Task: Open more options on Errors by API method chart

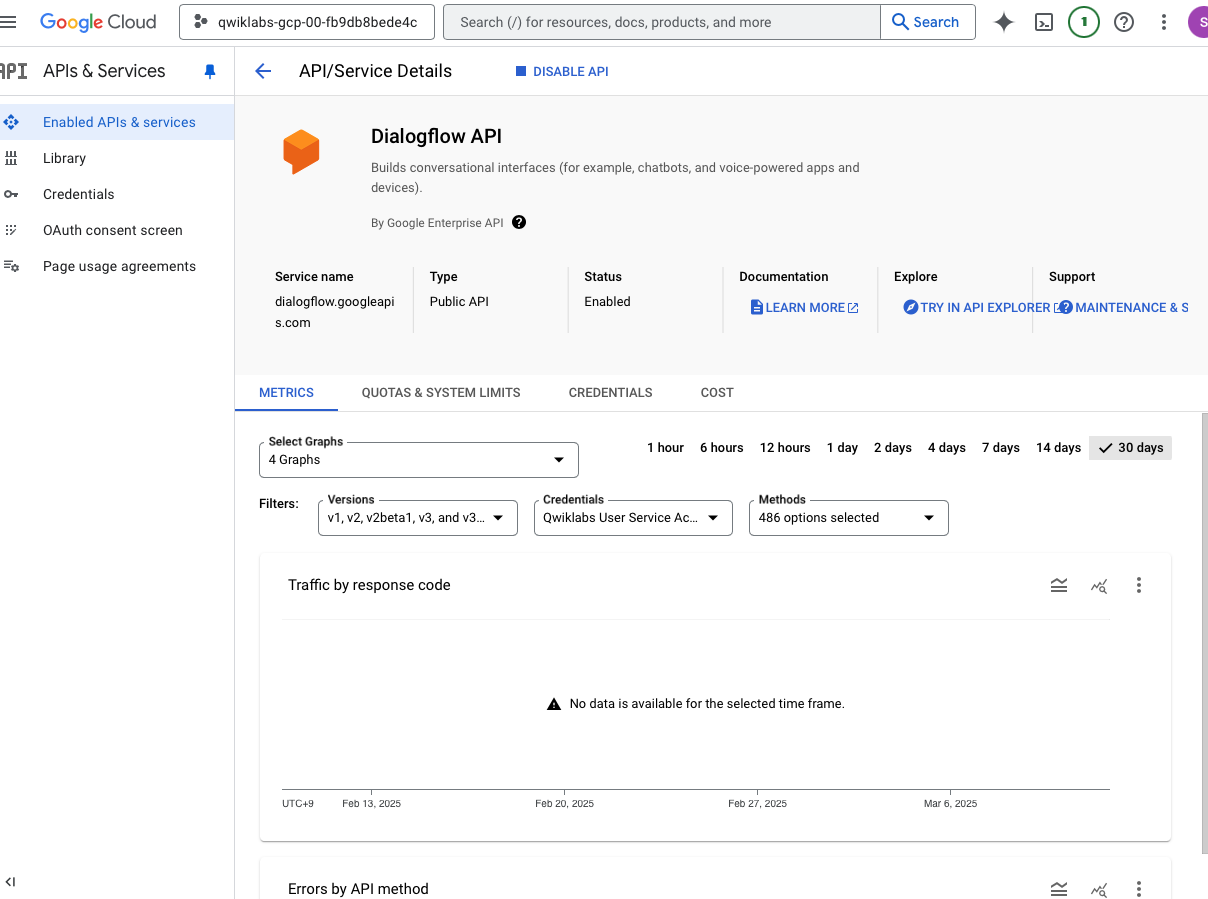Action: point(1139,889)
